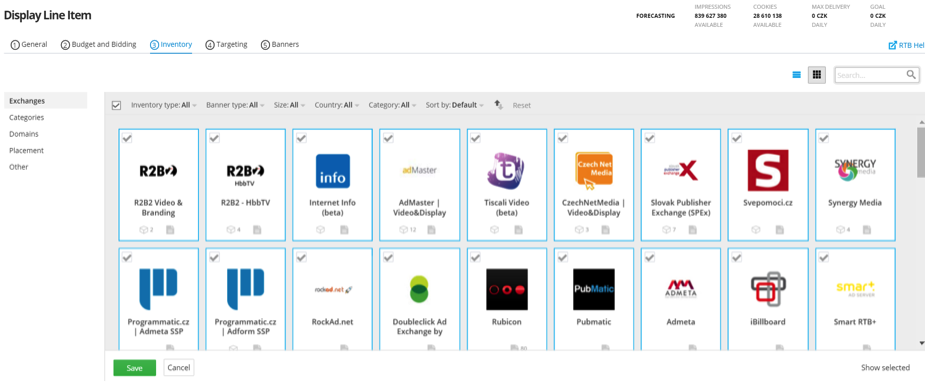Toggle the select-all exchanges checkbox
925x382 pixels.
pos(116,105)
